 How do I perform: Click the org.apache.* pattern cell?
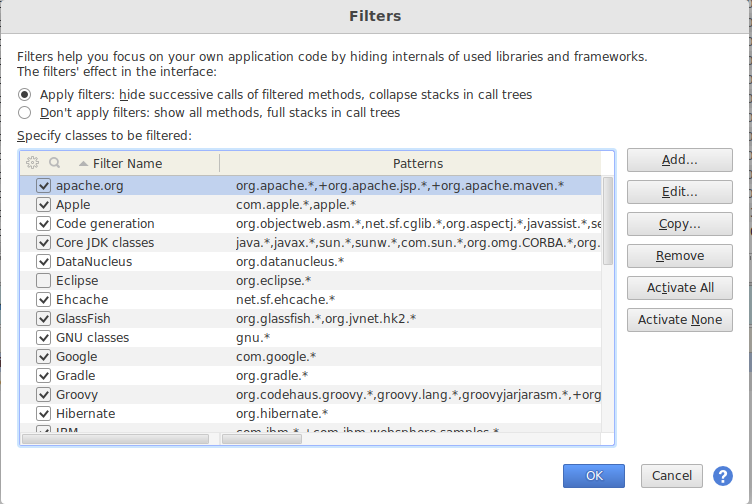tap(400, 186)
